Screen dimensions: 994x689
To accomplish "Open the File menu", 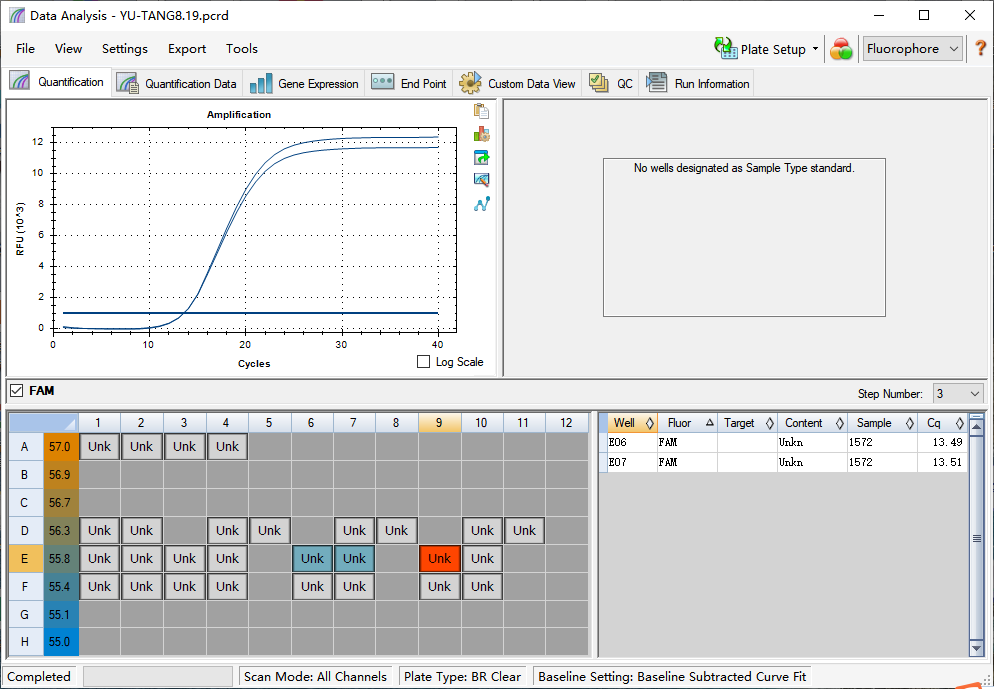I will (25, 49).
